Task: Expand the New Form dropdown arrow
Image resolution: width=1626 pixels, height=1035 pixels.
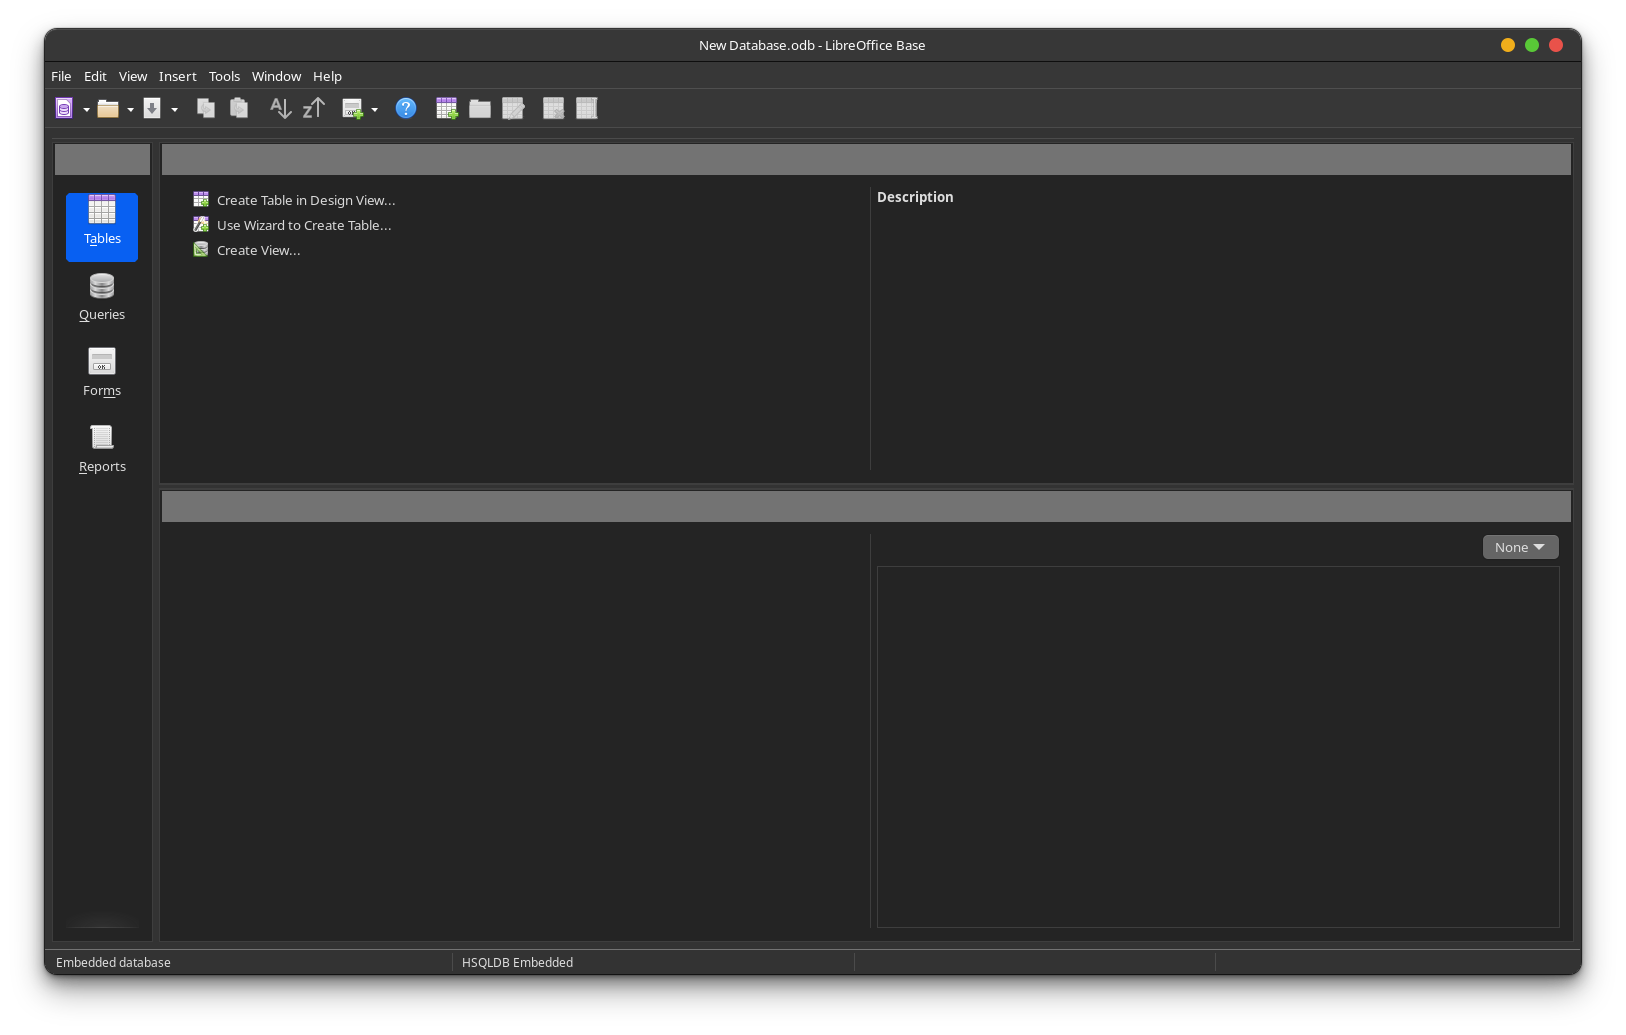Action: point(374,109)
